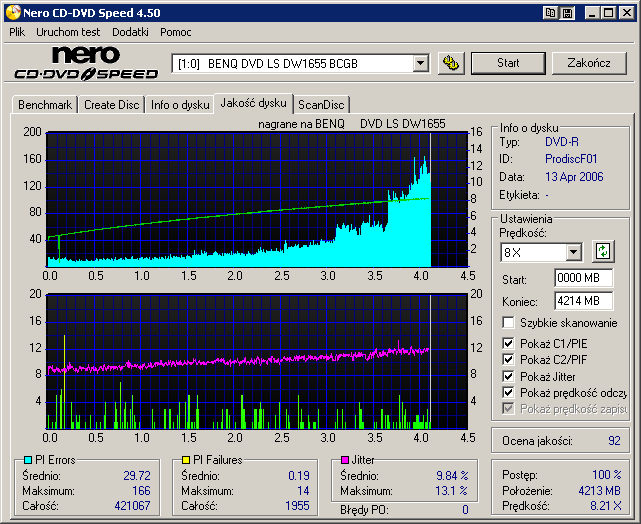641x524 pixels.
Task: Disable Pokaż Jitter checkbox
Action: [508, 376]
